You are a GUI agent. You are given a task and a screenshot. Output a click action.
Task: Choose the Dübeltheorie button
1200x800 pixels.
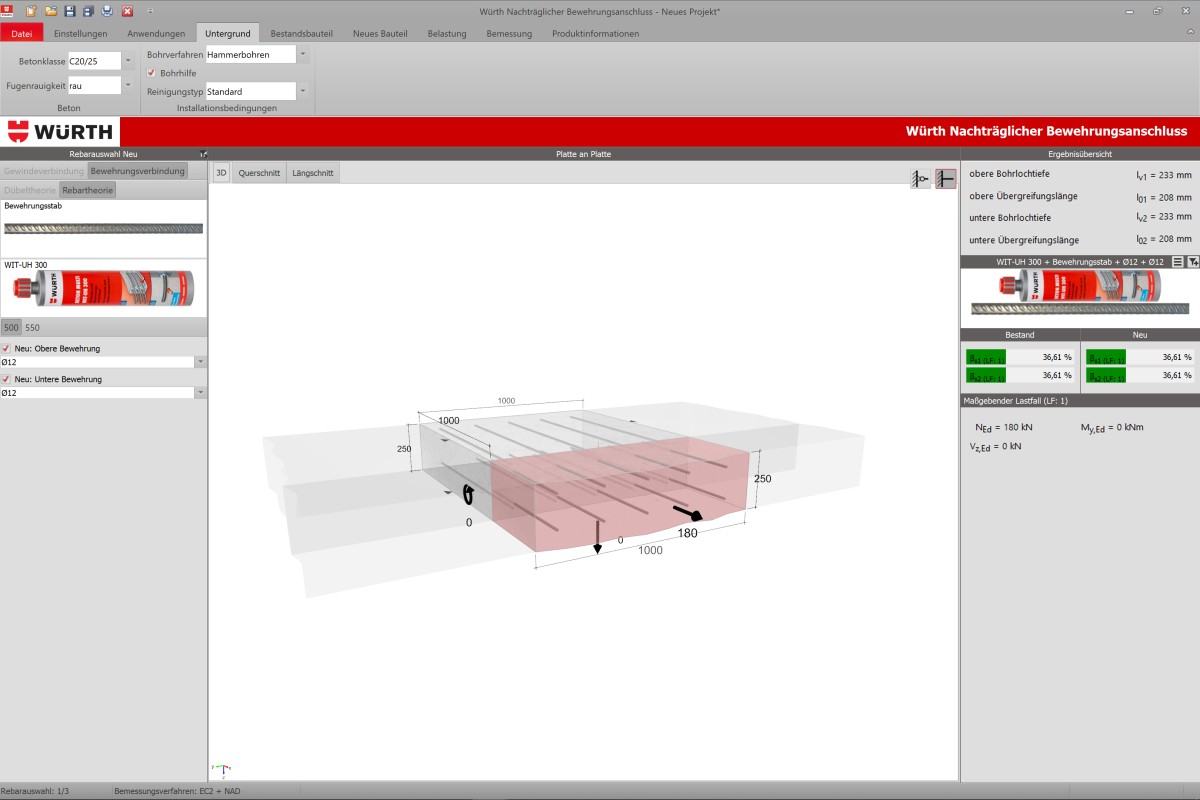[x=30, y=189]
